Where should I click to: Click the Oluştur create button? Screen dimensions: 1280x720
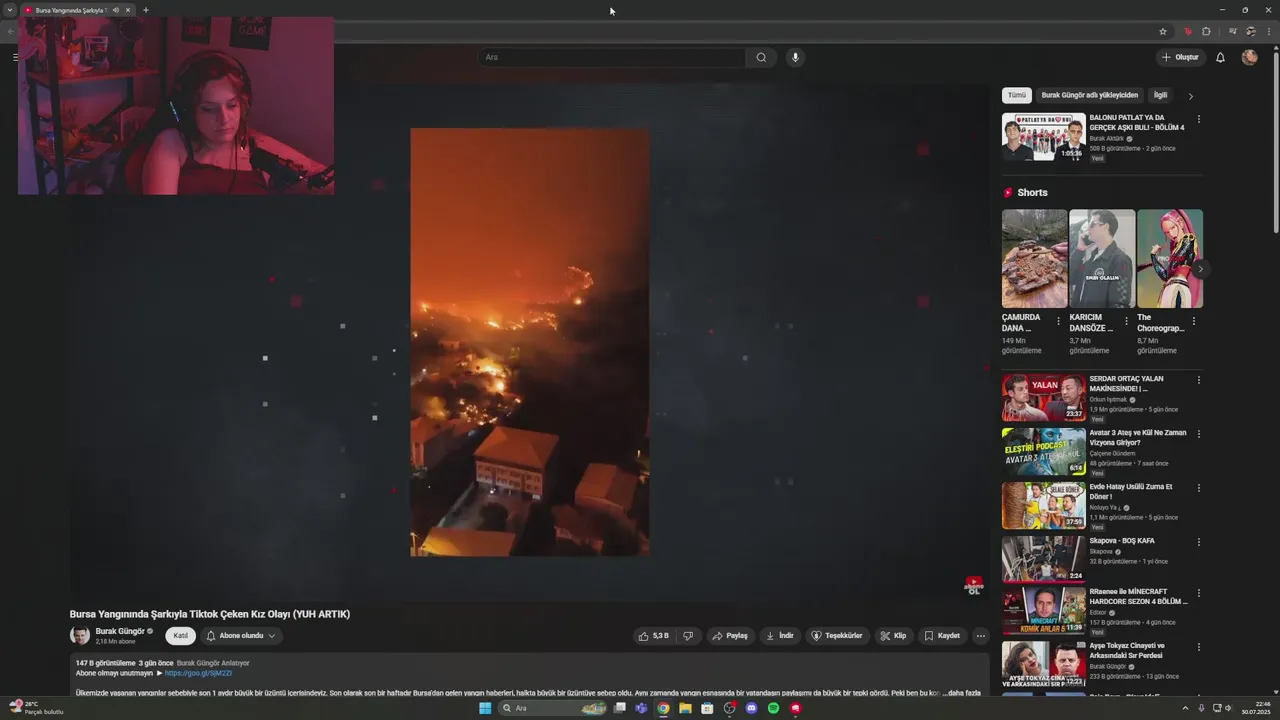tap(1180, 57)
